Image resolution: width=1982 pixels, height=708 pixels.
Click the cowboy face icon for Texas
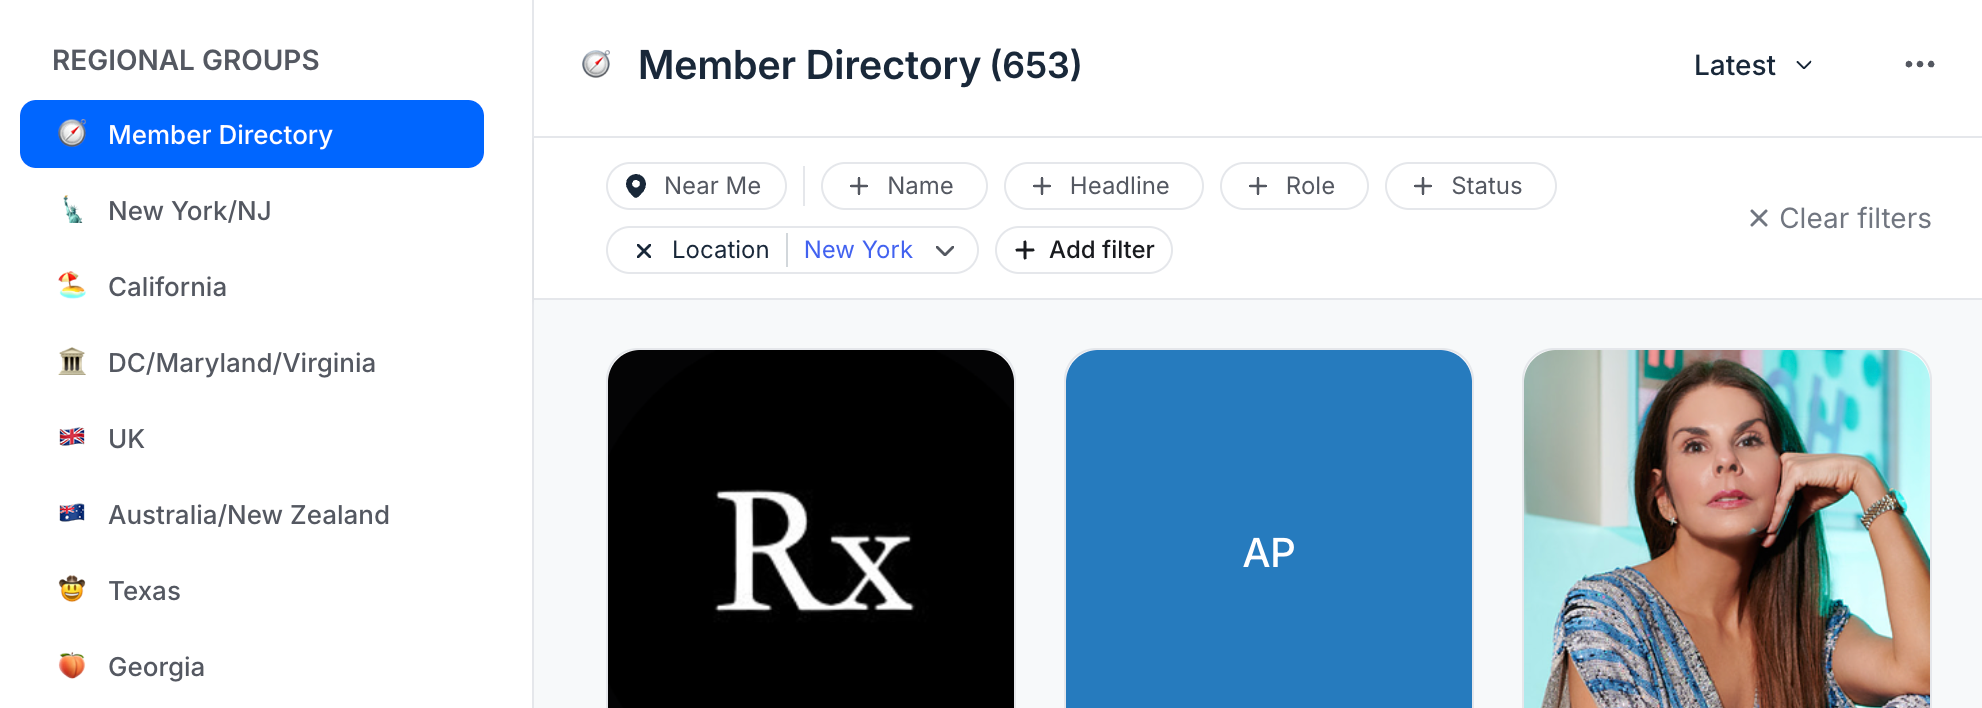(72, 590)
